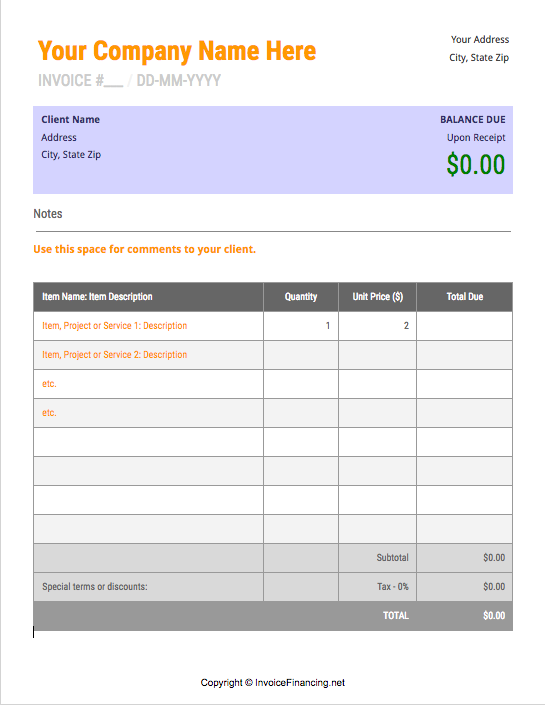
Task: Click the 'Special terms or discounts:' cell
Action: tap(148, 587)
